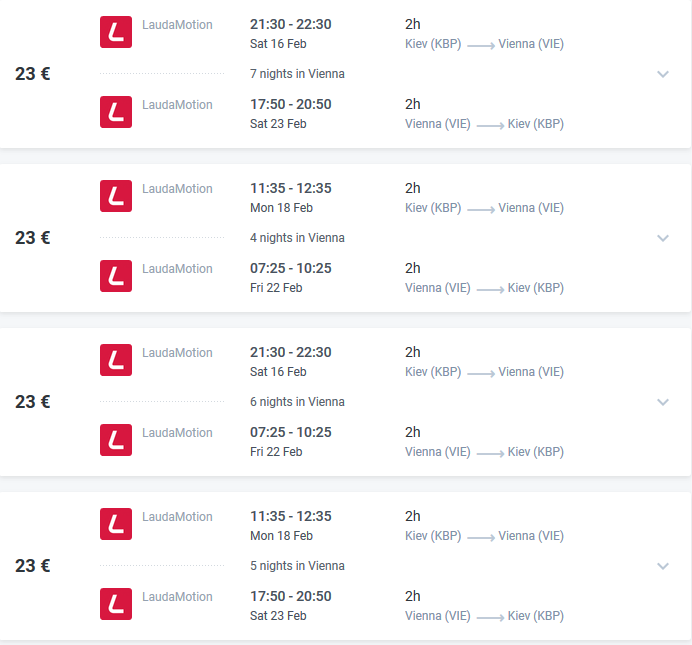
Task: Click LaudaMotion logo for return flight in 4-night trip
Action: (x=116, y=276)
